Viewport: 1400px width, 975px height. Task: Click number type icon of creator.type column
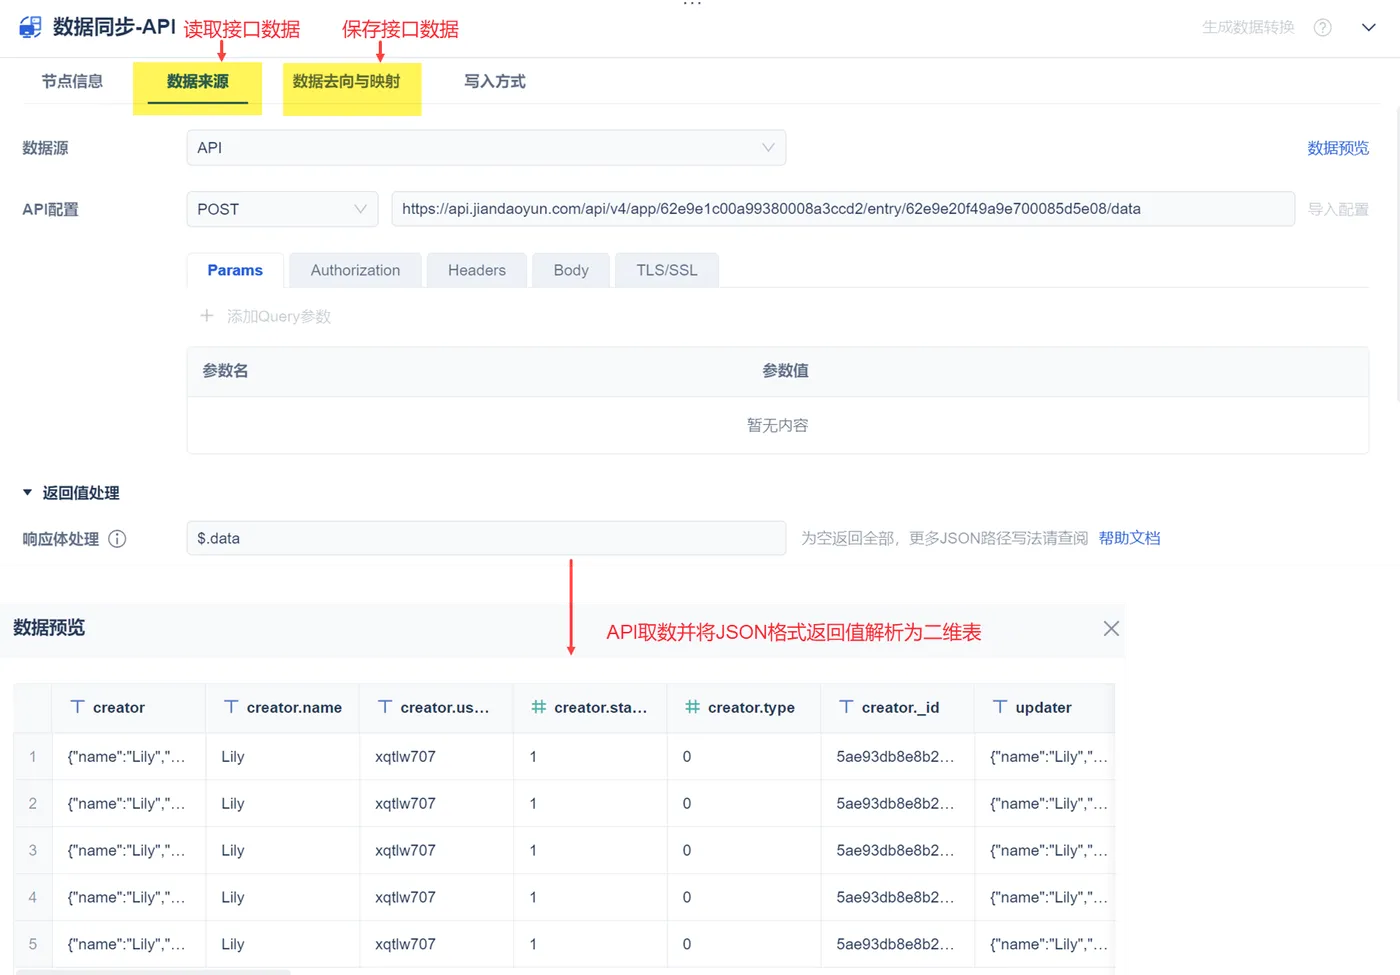[x=692, y=707]
